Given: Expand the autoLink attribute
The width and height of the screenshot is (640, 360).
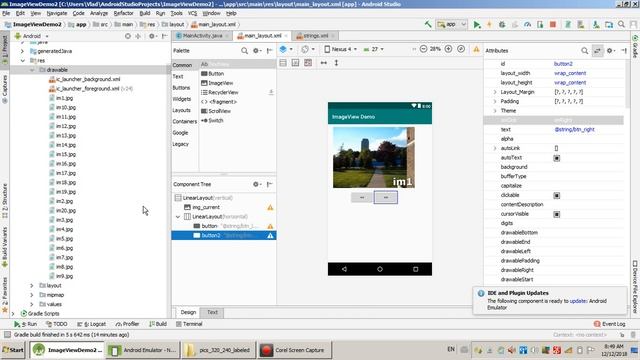Looking at the screenshot, I should (495, 149).
